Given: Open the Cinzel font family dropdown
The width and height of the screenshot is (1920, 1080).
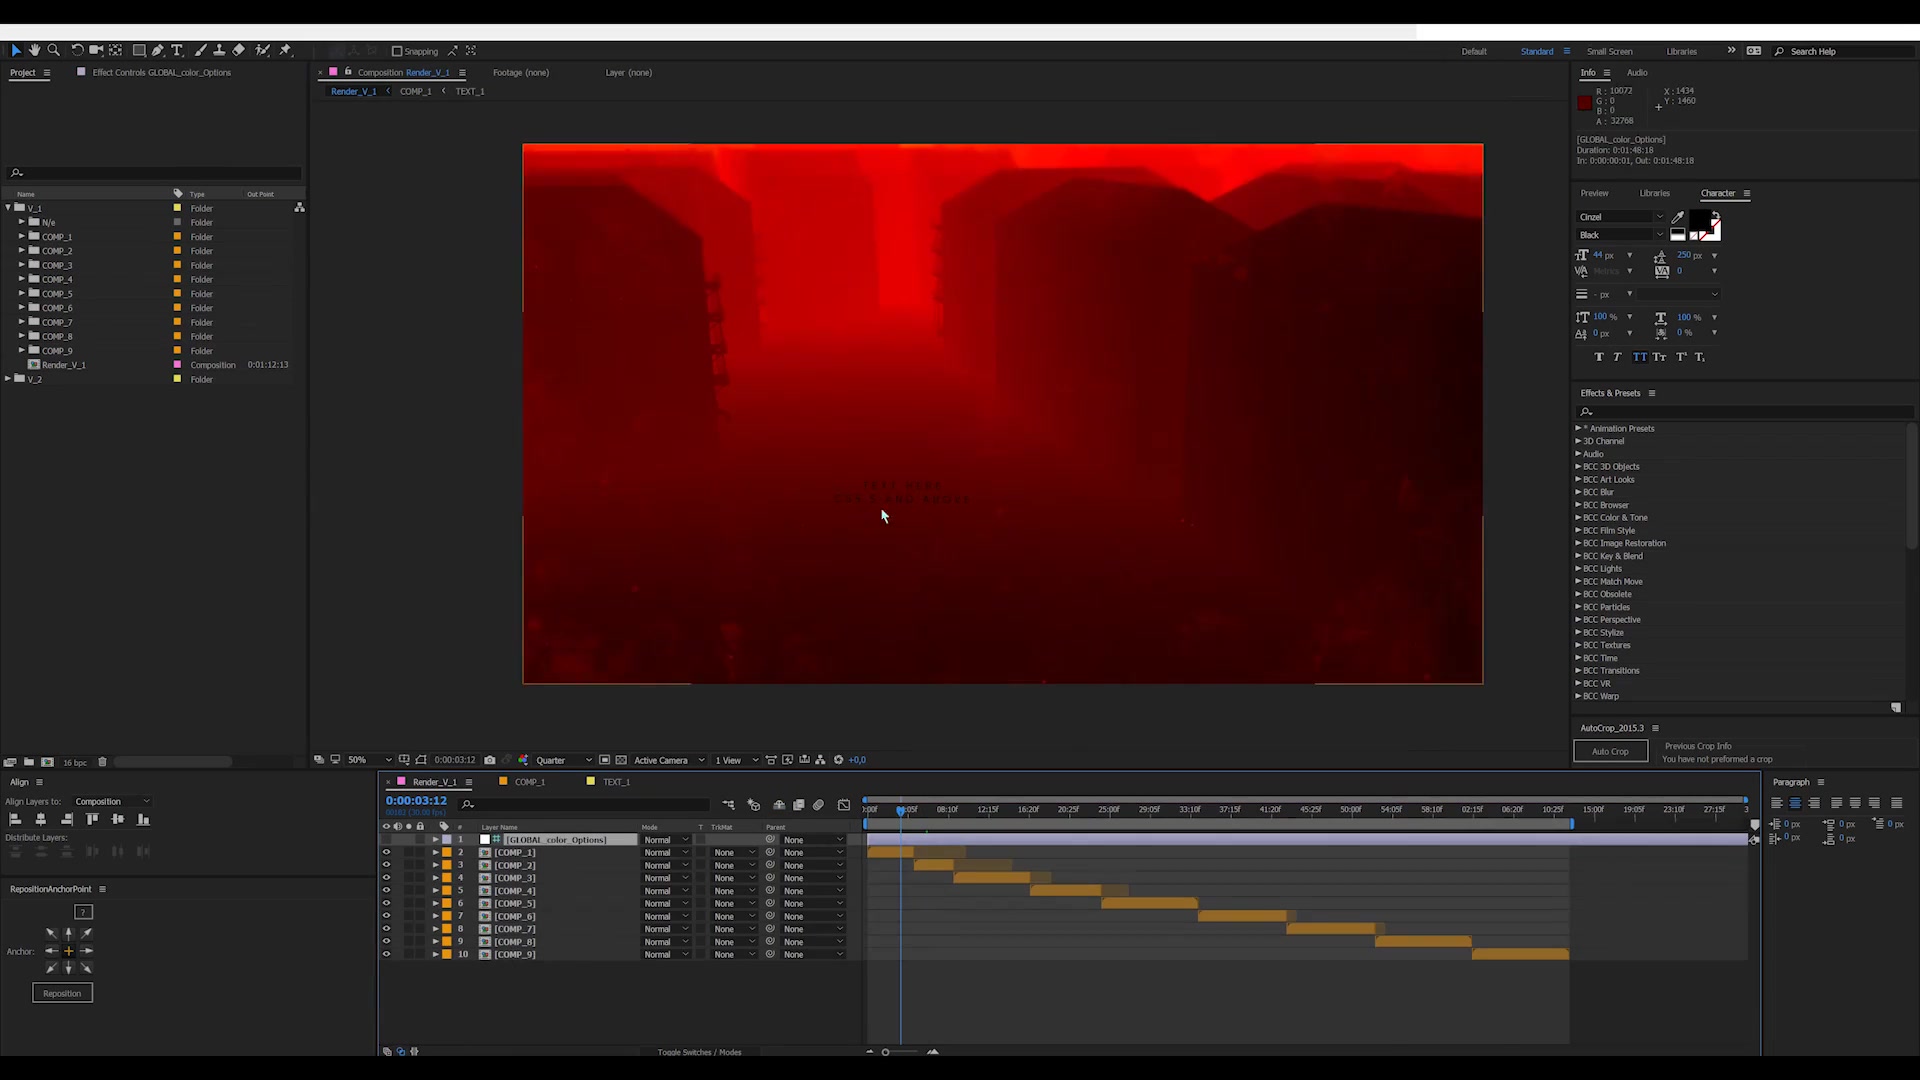Looking at the screenshot, I should pos(1621,217).
